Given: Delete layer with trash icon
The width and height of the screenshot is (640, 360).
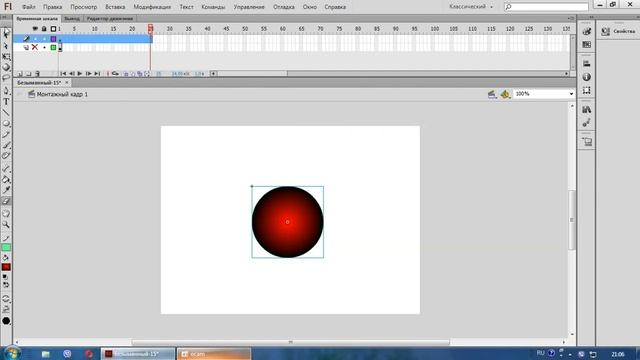Looking at the screenshot, I should point(37,74).
